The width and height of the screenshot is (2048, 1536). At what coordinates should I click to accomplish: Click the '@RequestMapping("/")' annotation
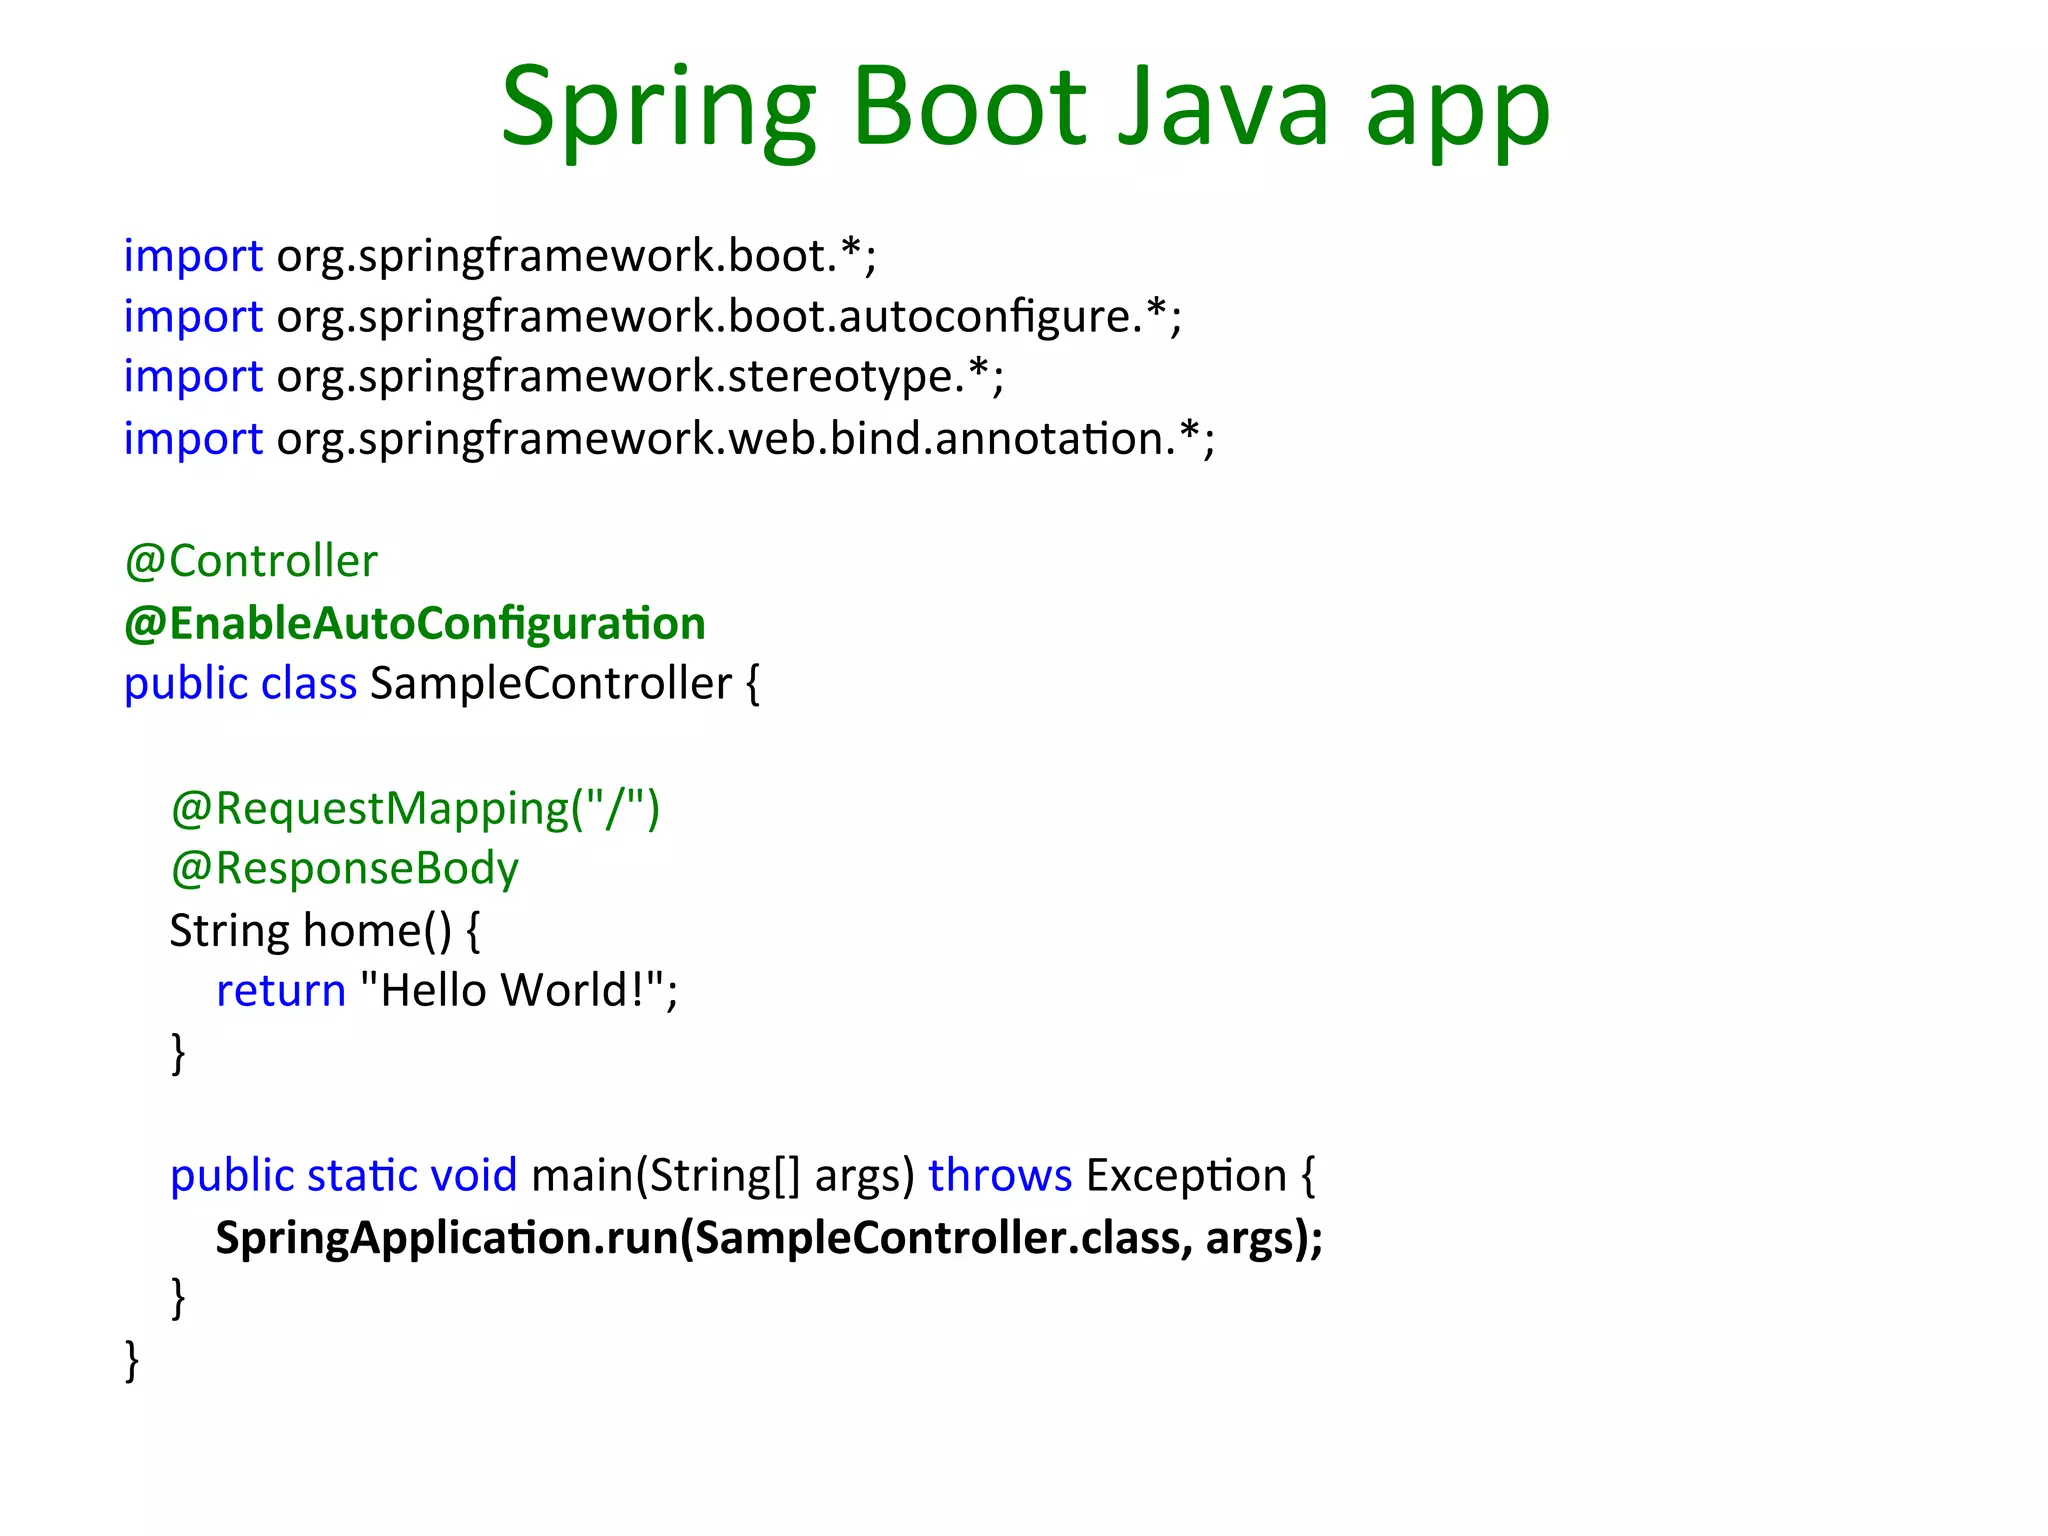coord(415,808)
